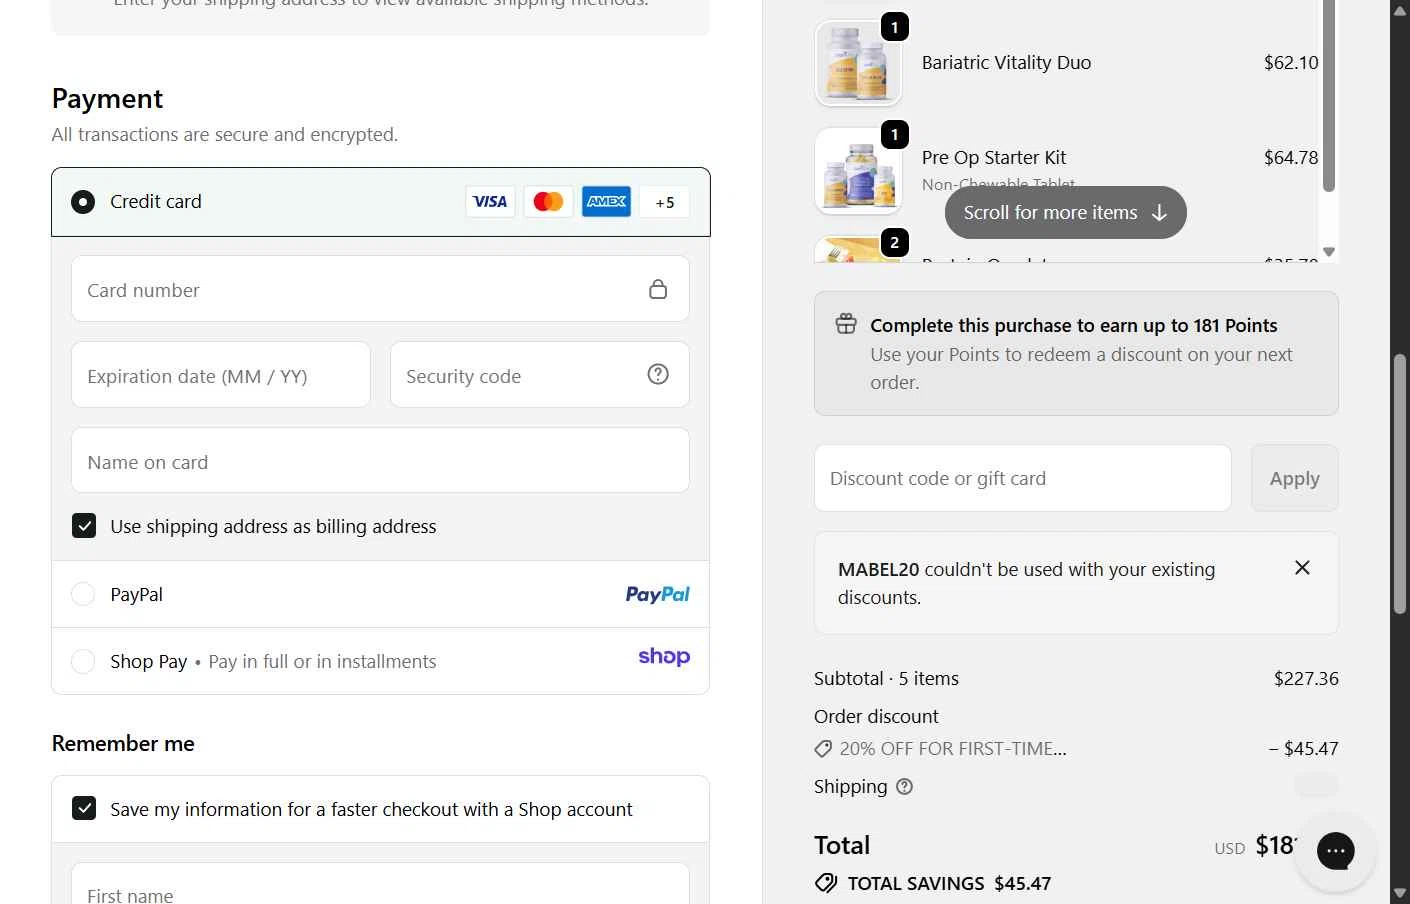1410x904 pixels.
Task: Click the items list scroll down arrow
Action: pyautogui.click(x=1329, y=252)
